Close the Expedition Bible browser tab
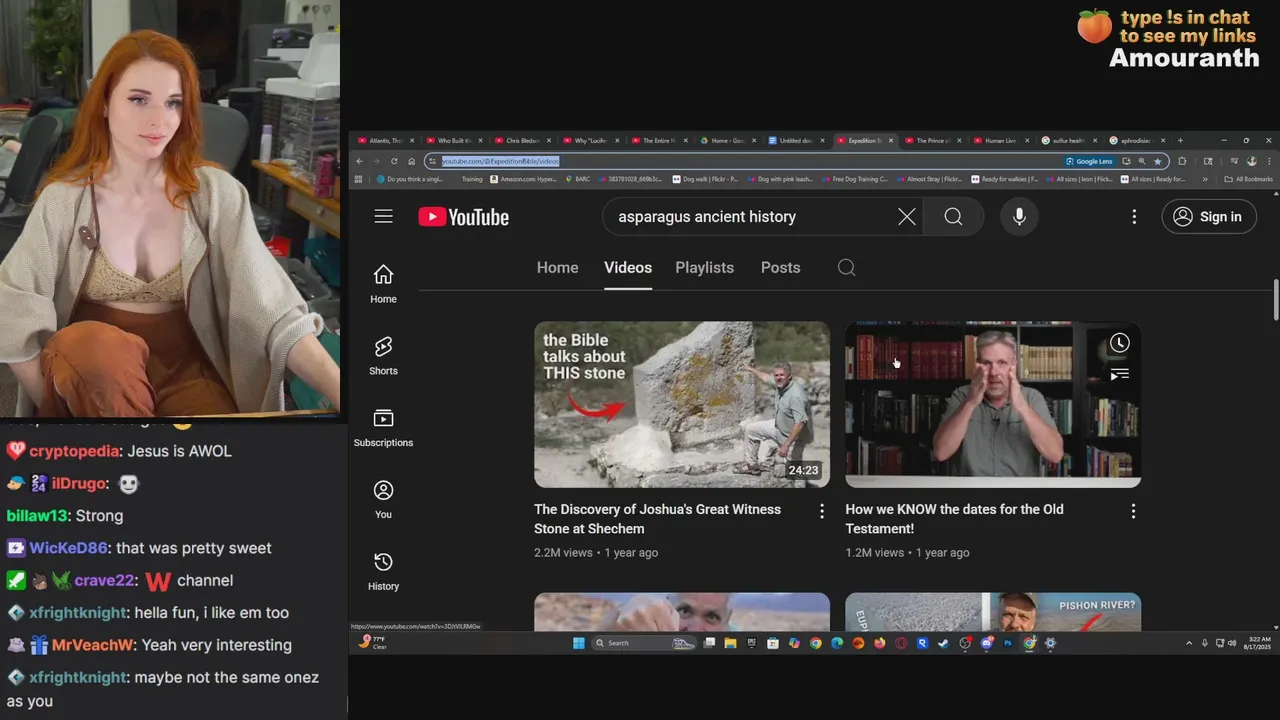The image size is (1280, 720). point(890,141)
